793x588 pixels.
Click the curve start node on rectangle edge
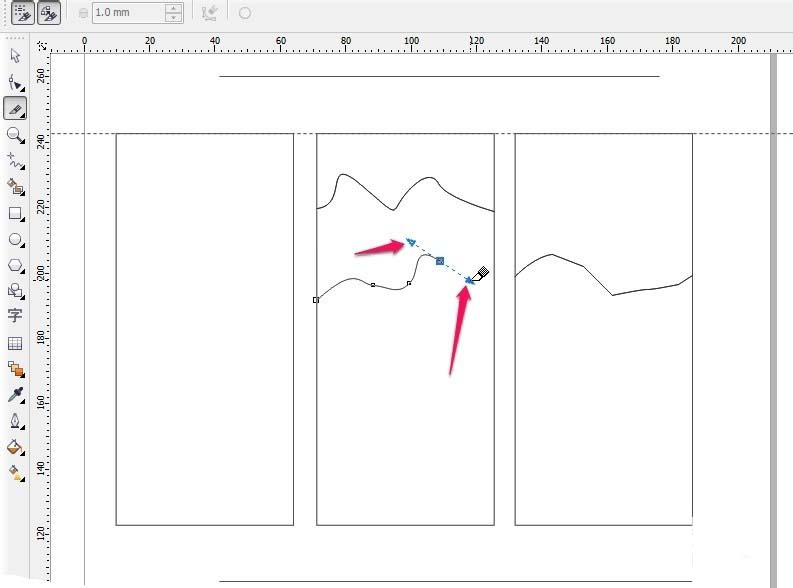point(316,300)
